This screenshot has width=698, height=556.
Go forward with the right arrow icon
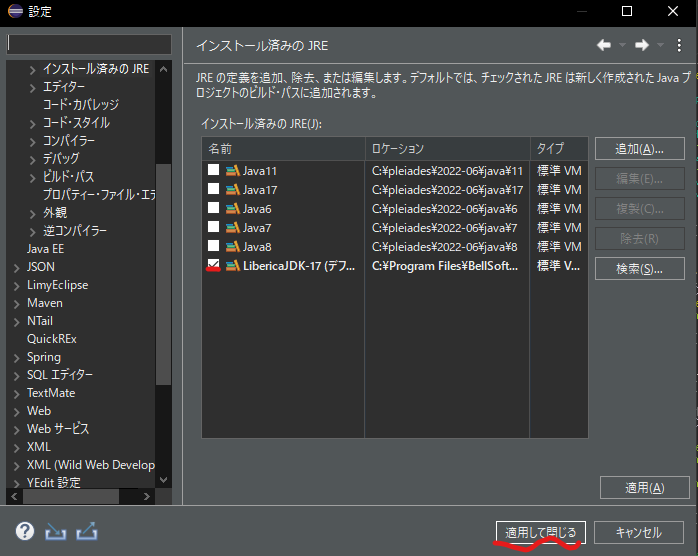coord(641,45)
